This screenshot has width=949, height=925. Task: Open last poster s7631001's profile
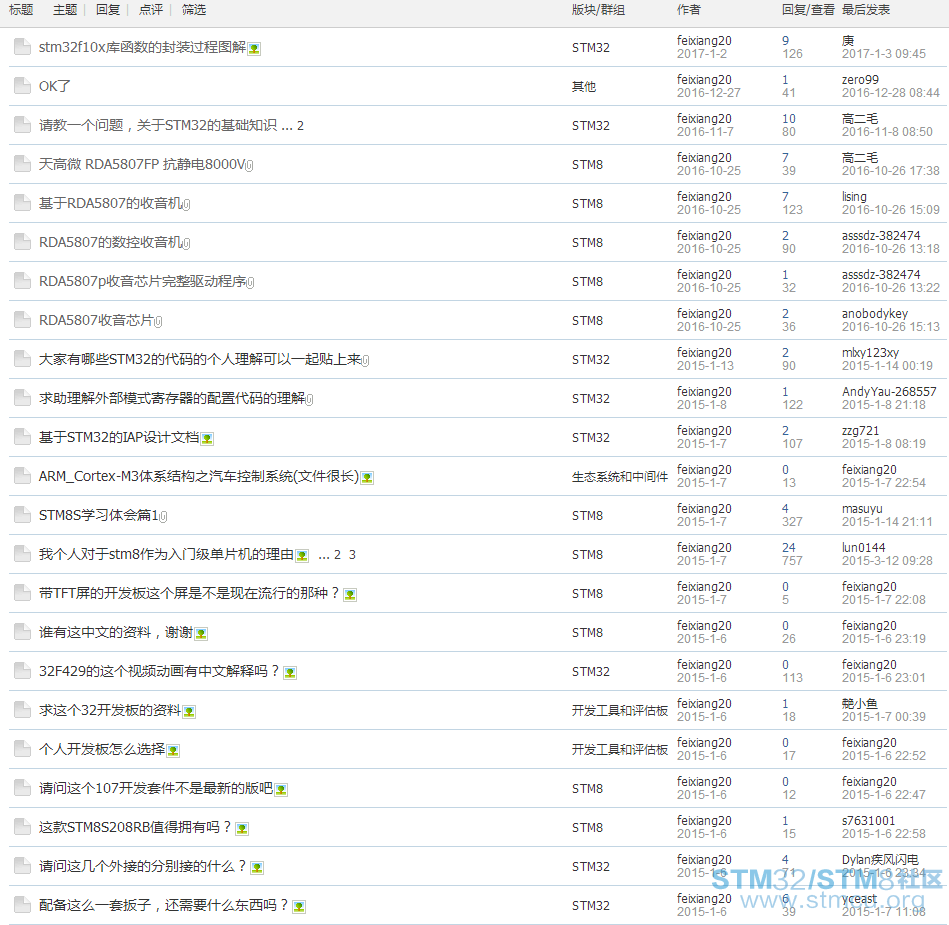868,821
